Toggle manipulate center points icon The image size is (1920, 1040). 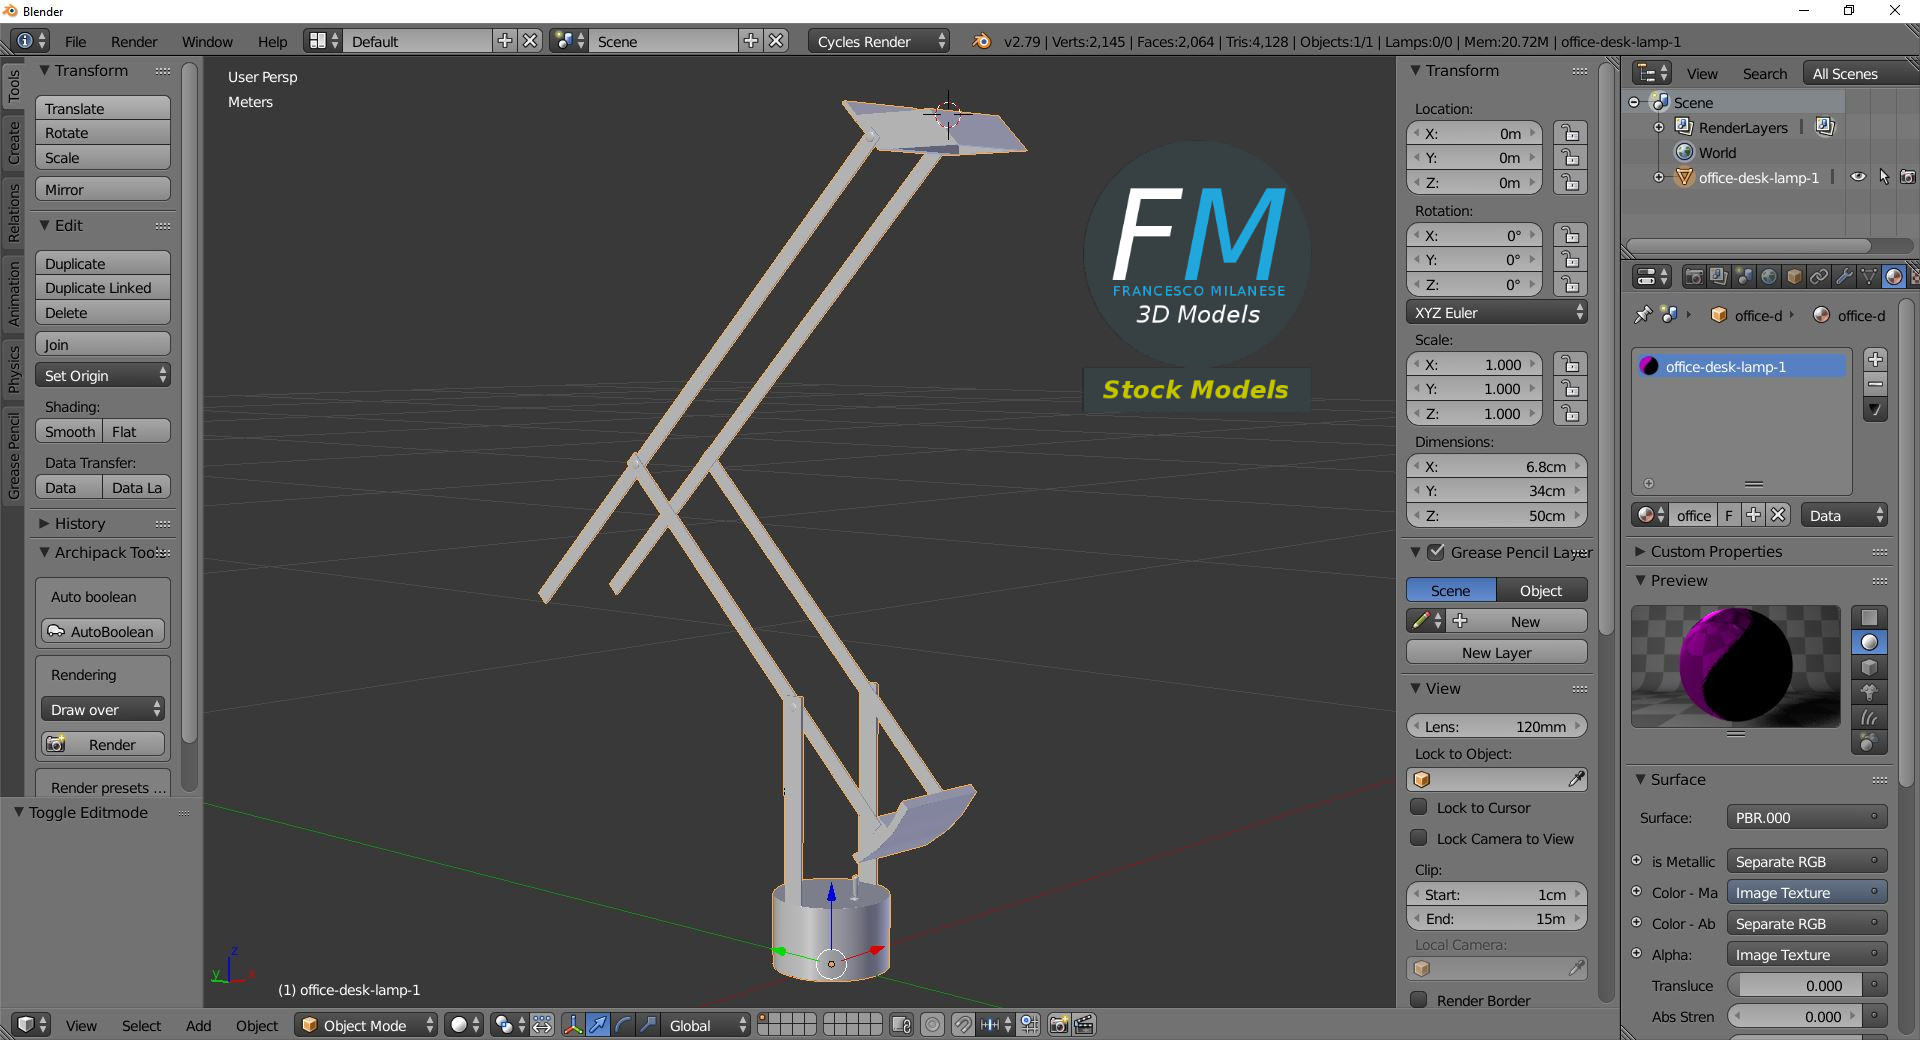[542, 1025]
